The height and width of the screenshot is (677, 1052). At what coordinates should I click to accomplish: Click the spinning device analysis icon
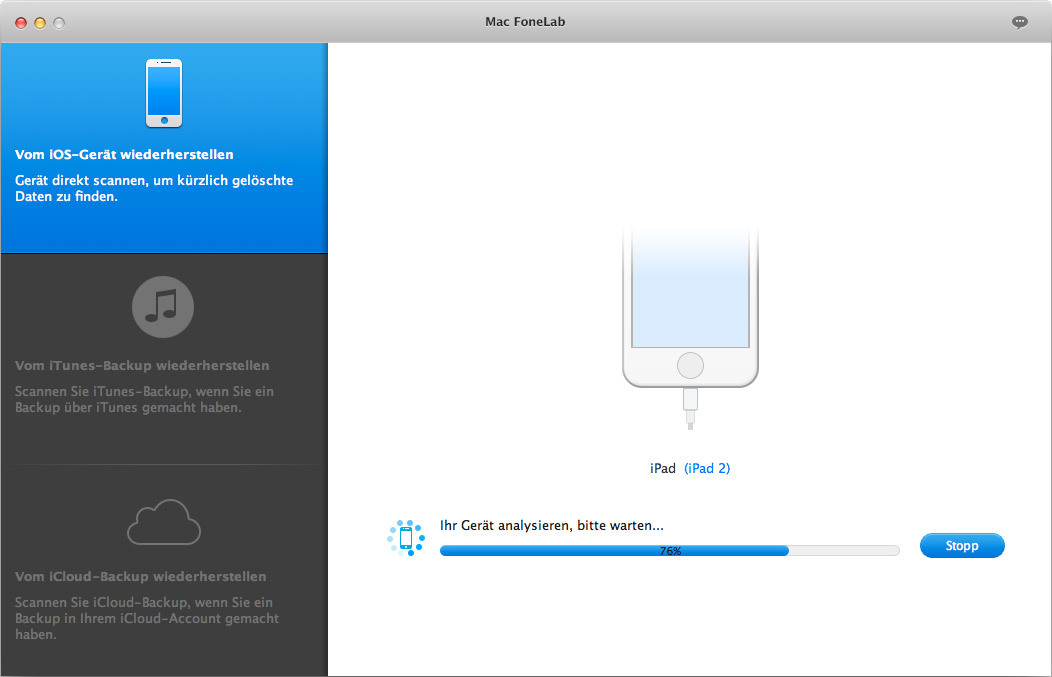(406, 538)
